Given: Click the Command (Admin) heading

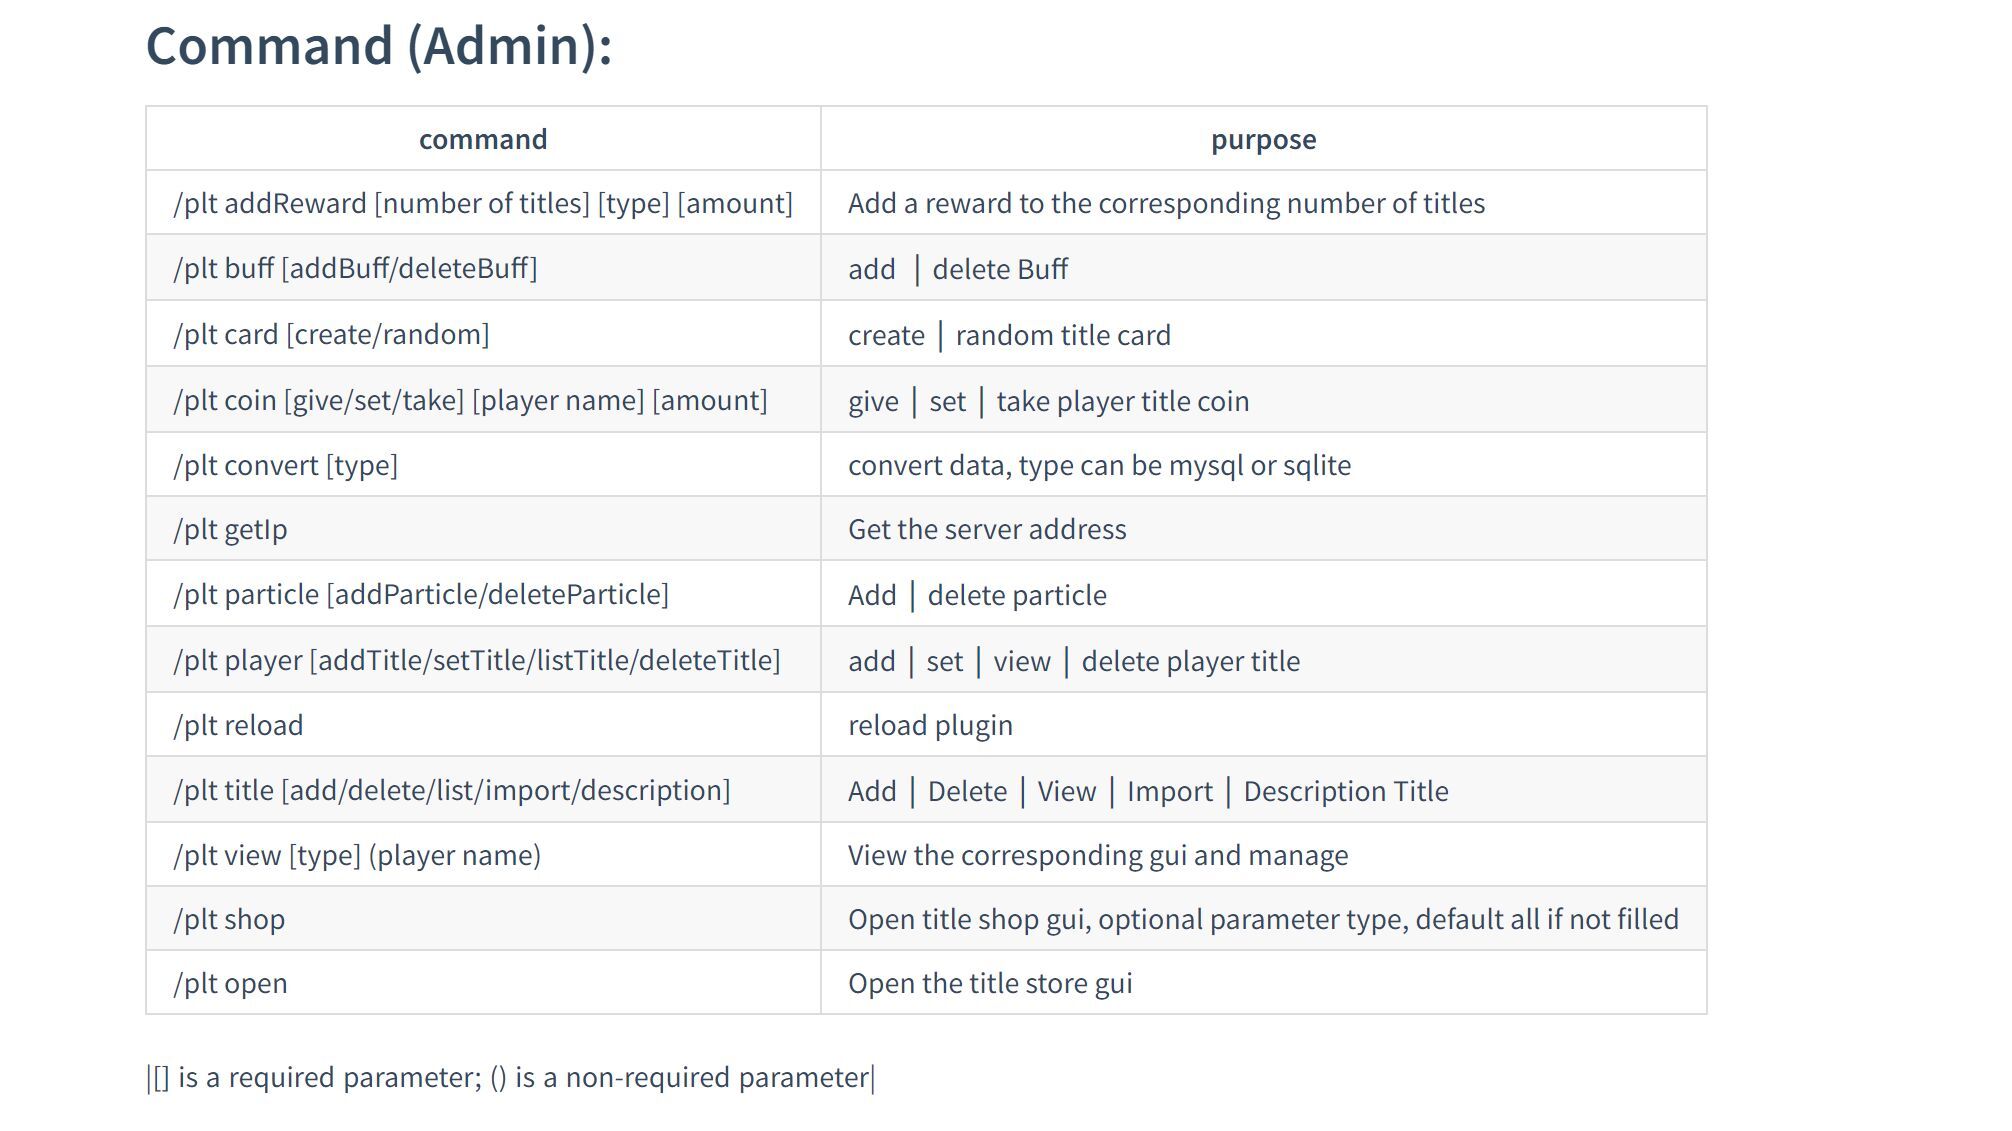Looking at the screenshot, I should pyautogui.click(x=379, y=46).
